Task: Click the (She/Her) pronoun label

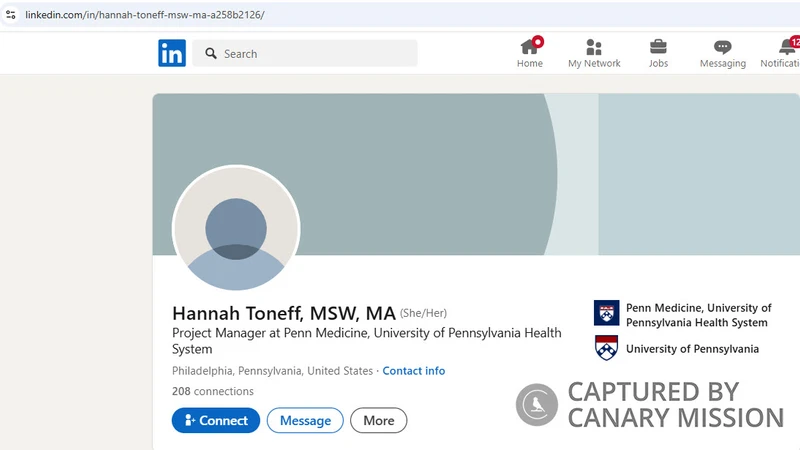Action: click(x=423, y=313)
